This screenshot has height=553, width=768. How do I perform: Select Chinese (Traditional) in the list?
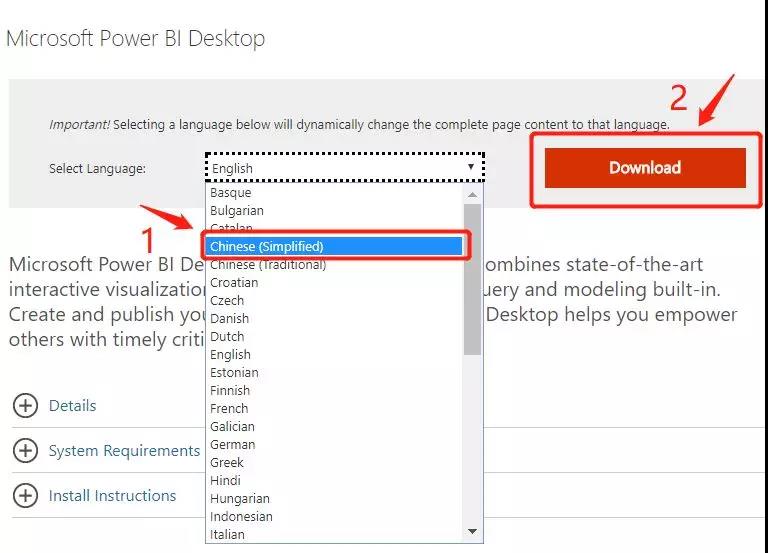click(335, 264)
